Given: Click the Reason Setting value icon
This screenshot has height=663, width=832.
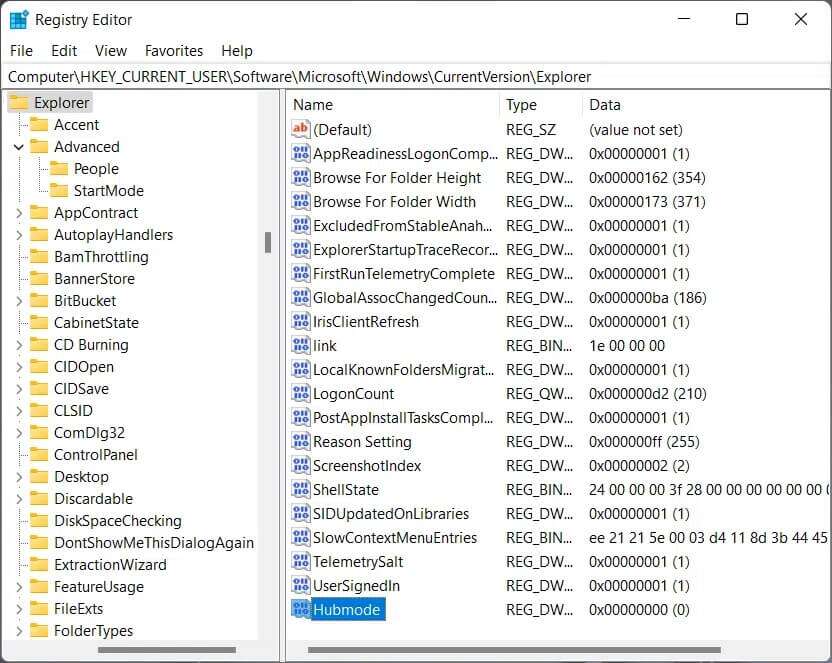Looking at the screenshot, I should point(300,441).
